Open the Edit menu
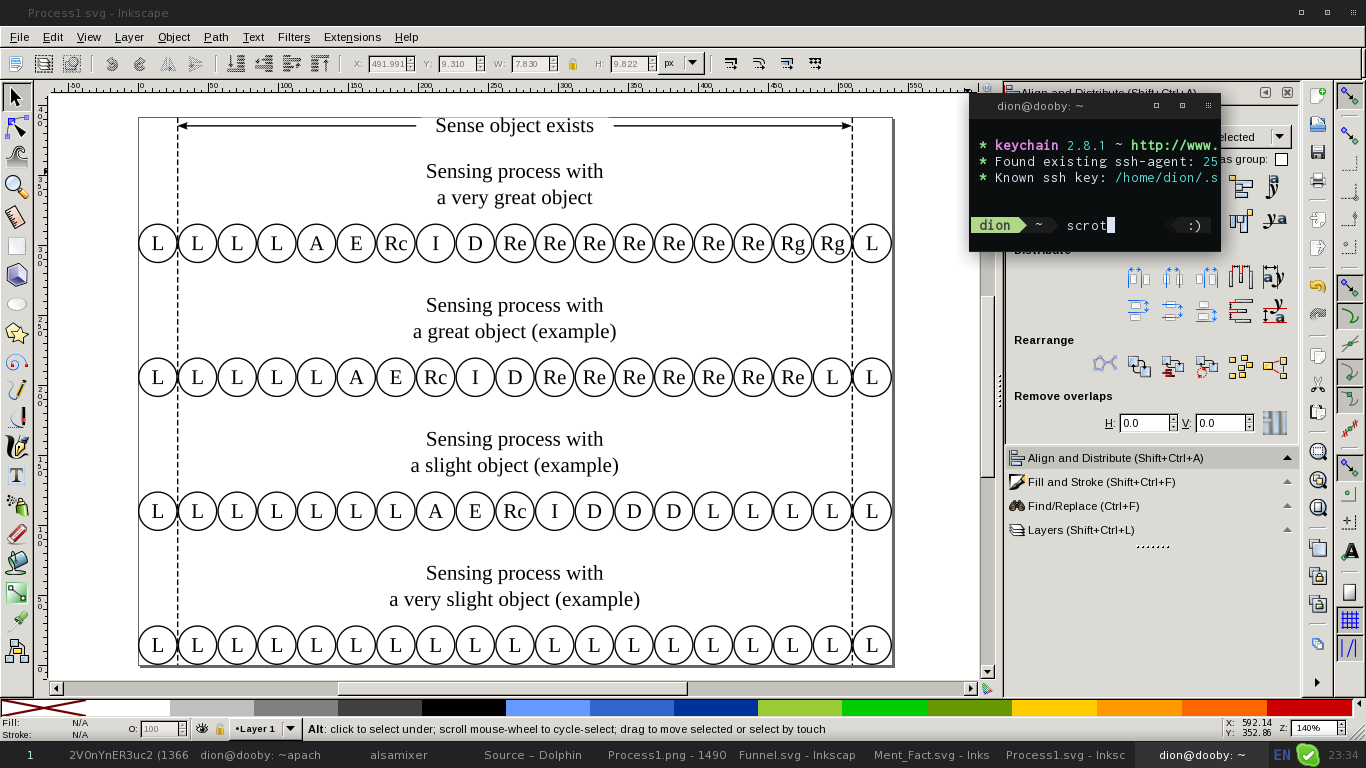Screen dimensions: 1366x768 point(52,37)
